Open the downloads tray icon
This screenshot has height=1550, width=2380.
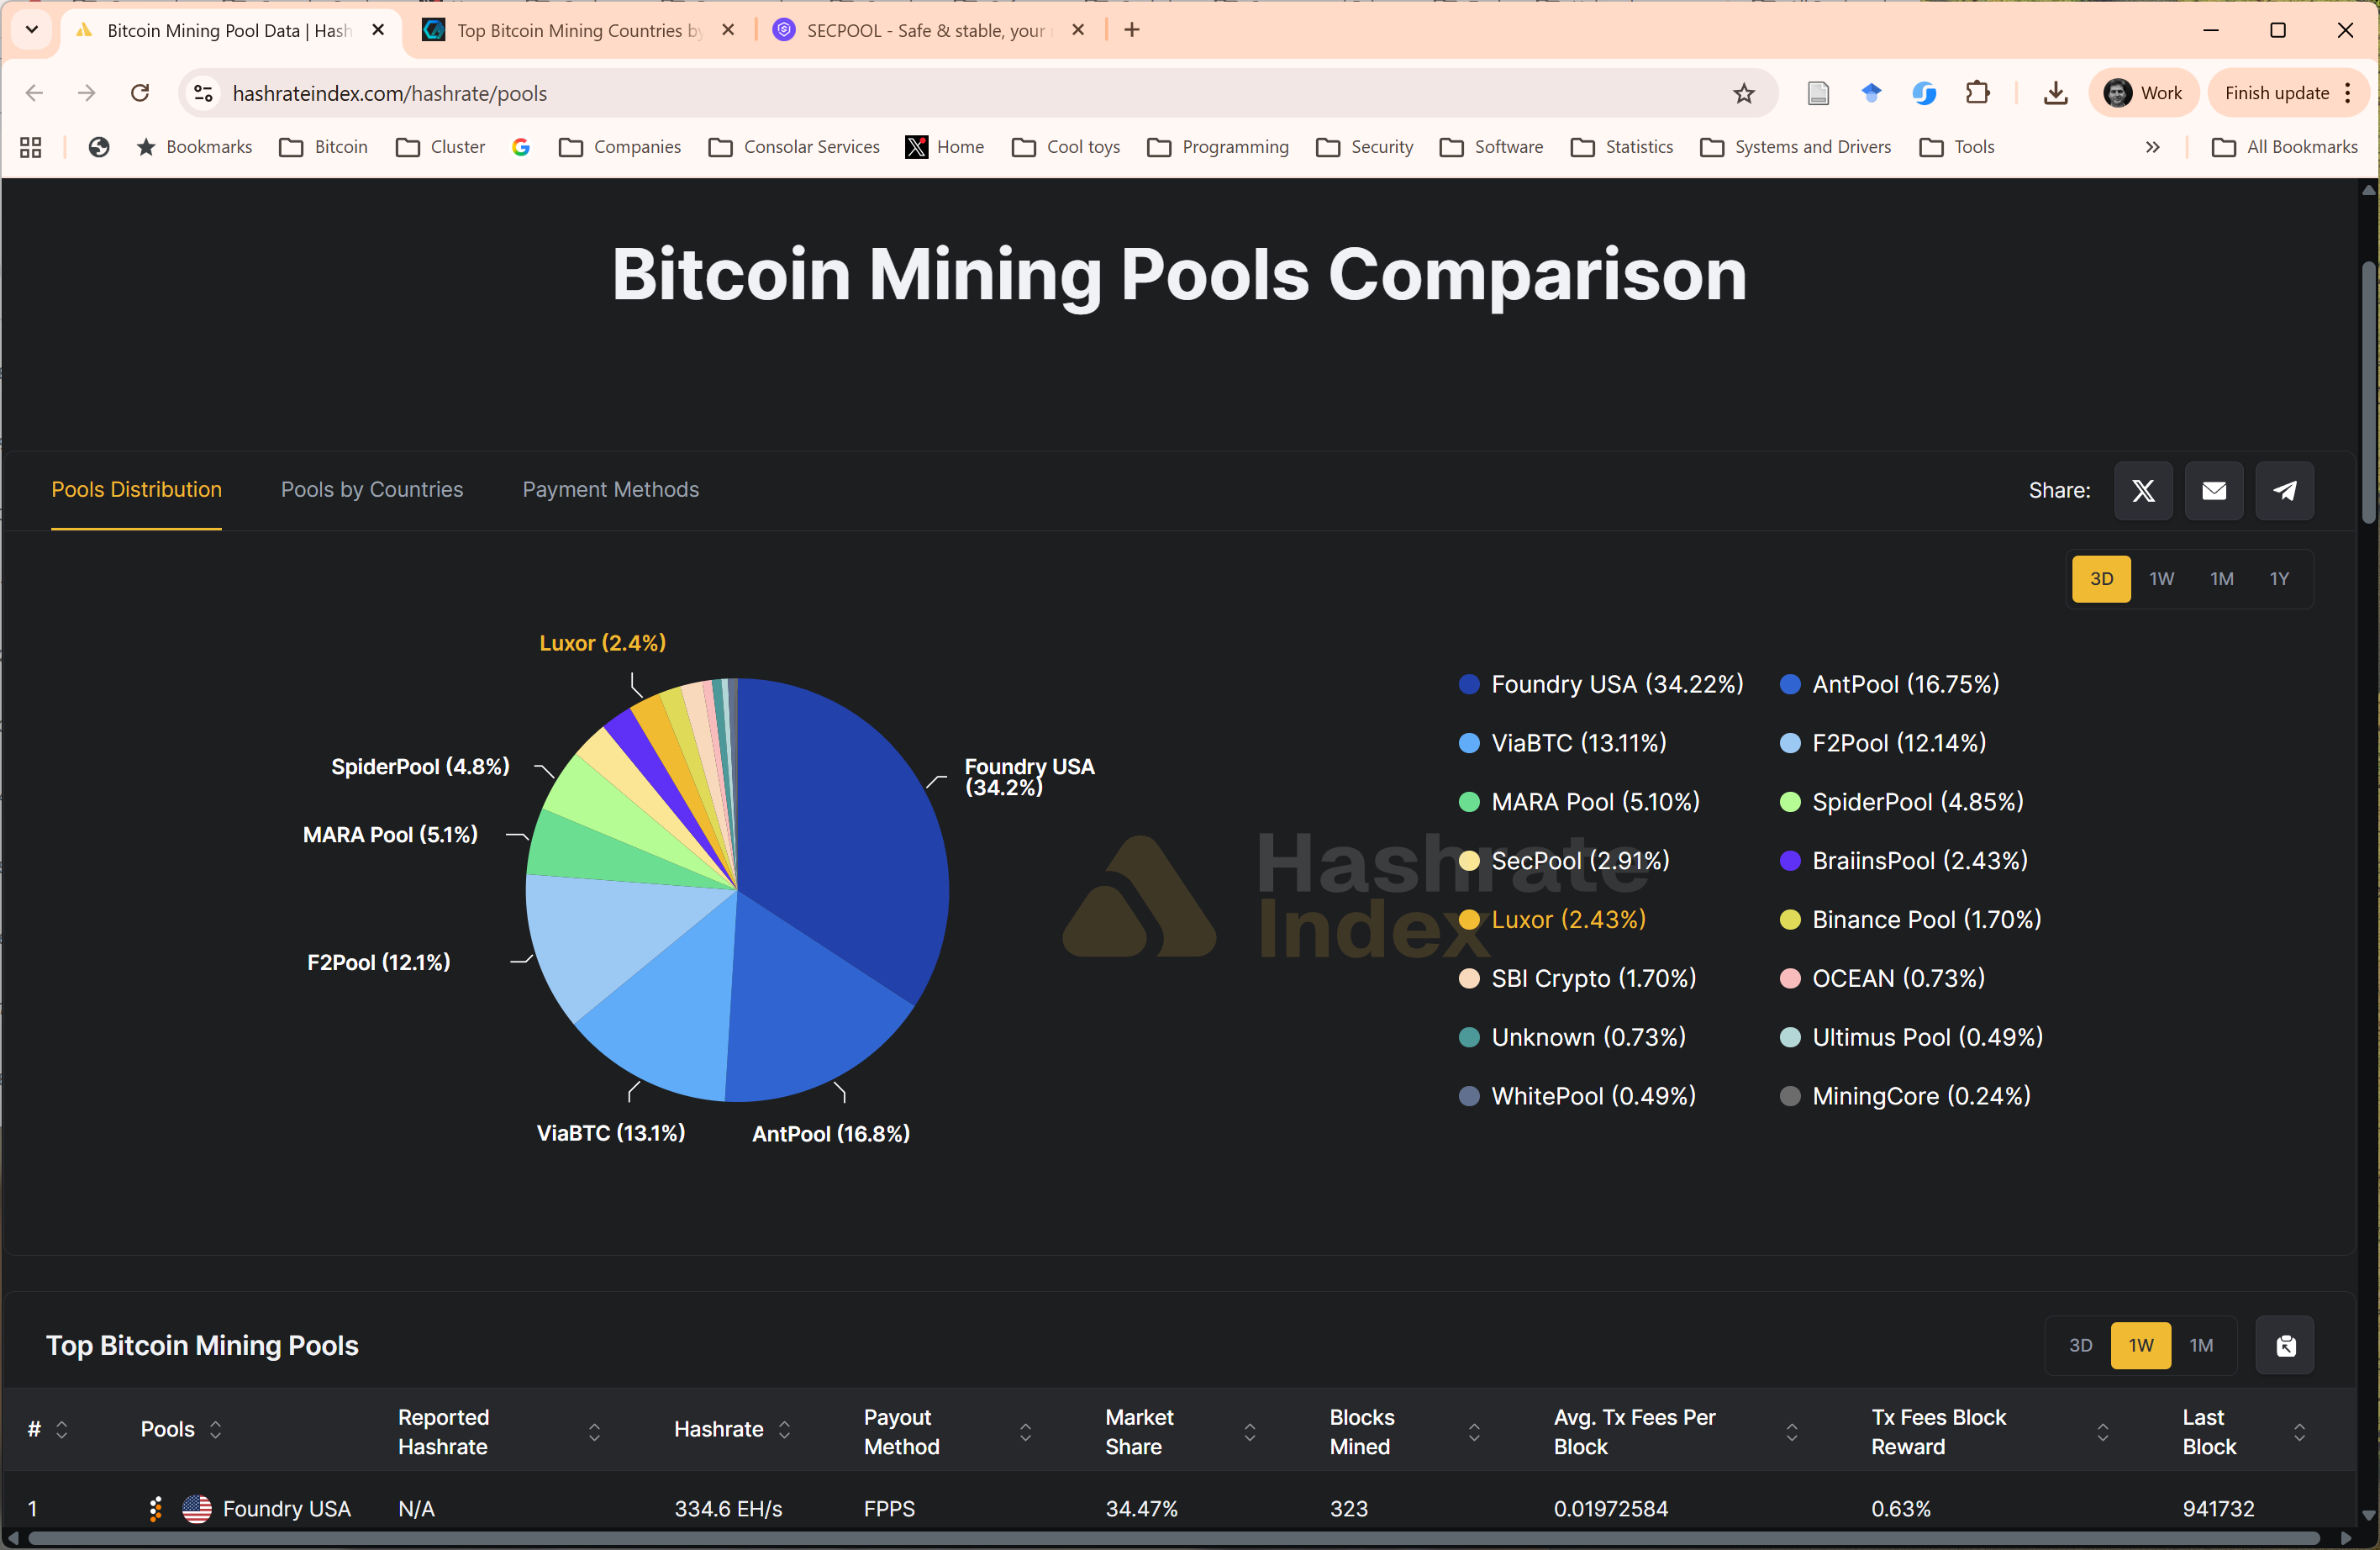(x=2055, y=93)
